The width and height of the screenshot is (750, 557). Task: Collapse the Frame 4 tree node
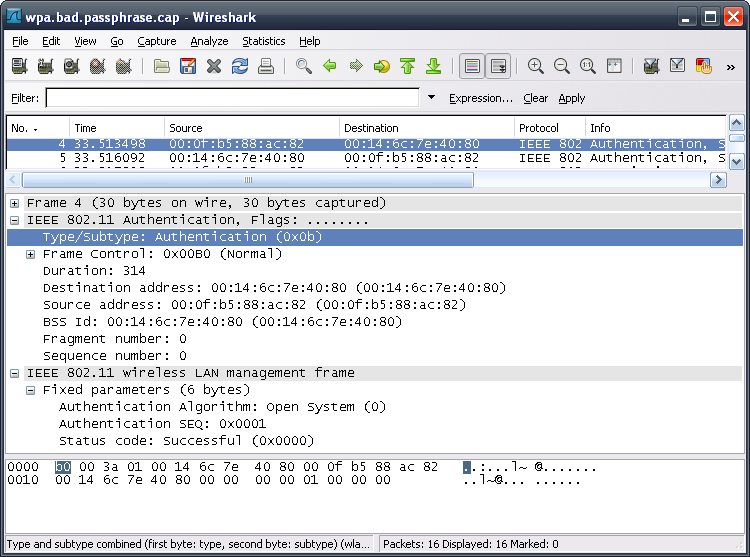[15, 203]
